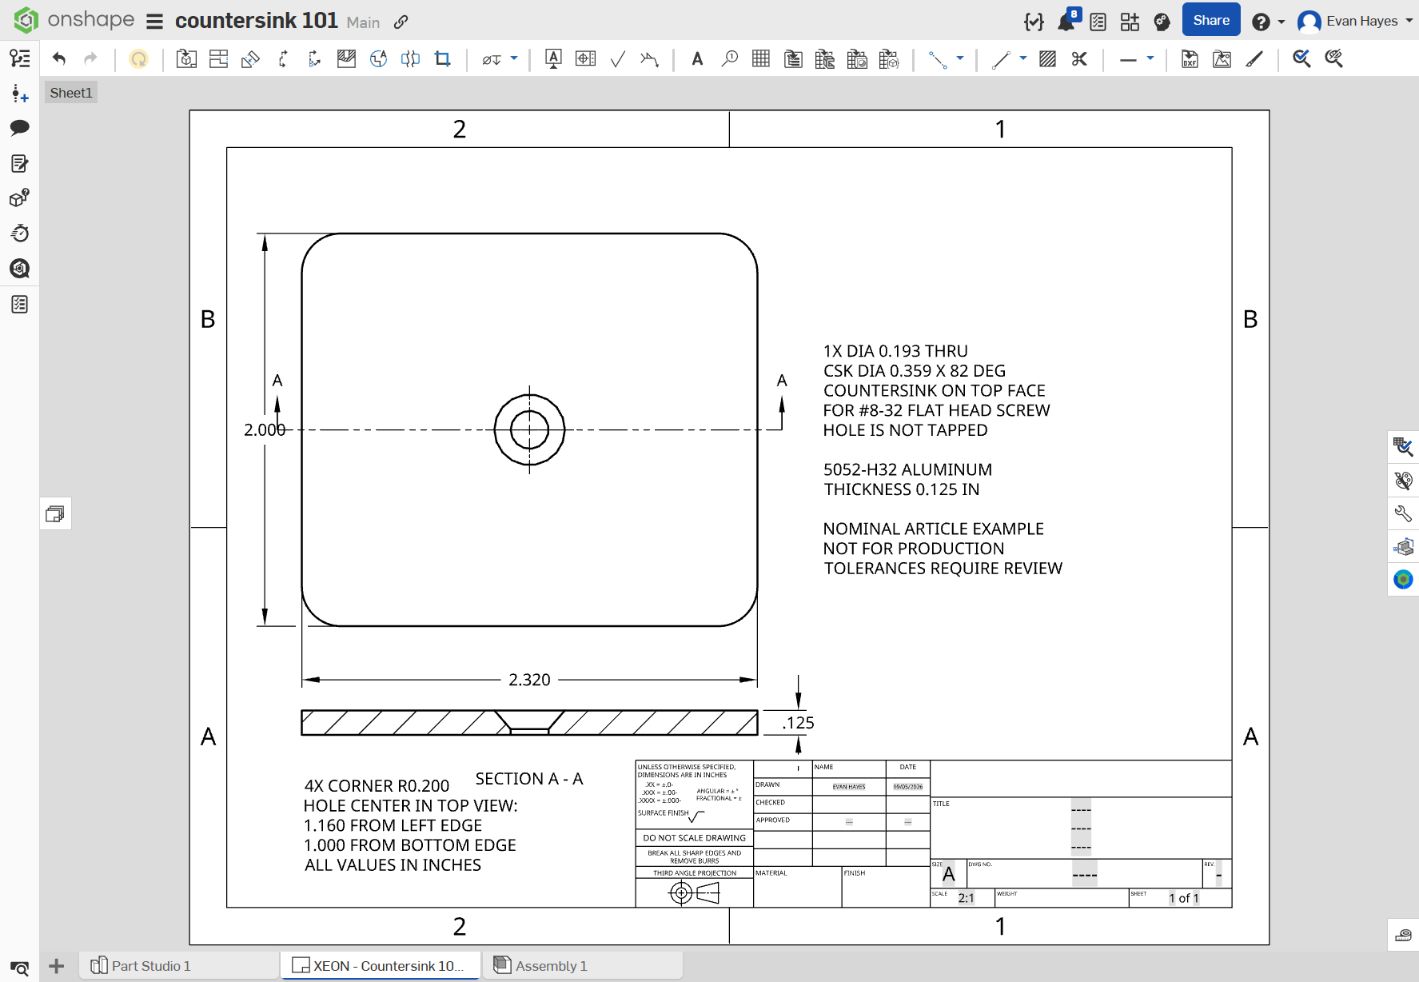
Task: Select the Section view tool
Action: point(282,59)
